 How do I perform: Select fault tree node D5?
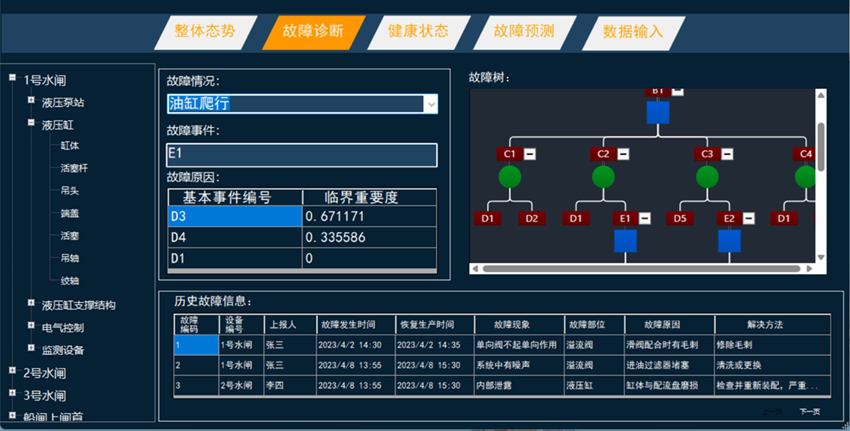click(680, 218)
